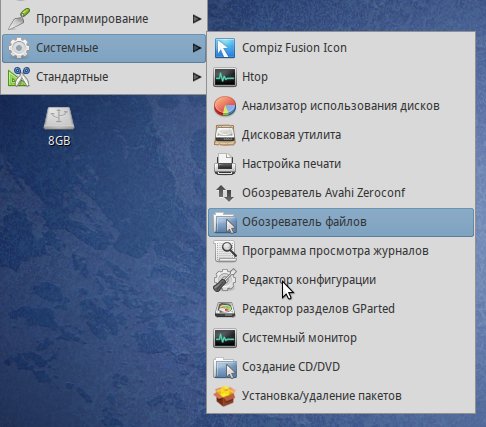
Task: Select the Стандартные category
Action: click(104, 77)
